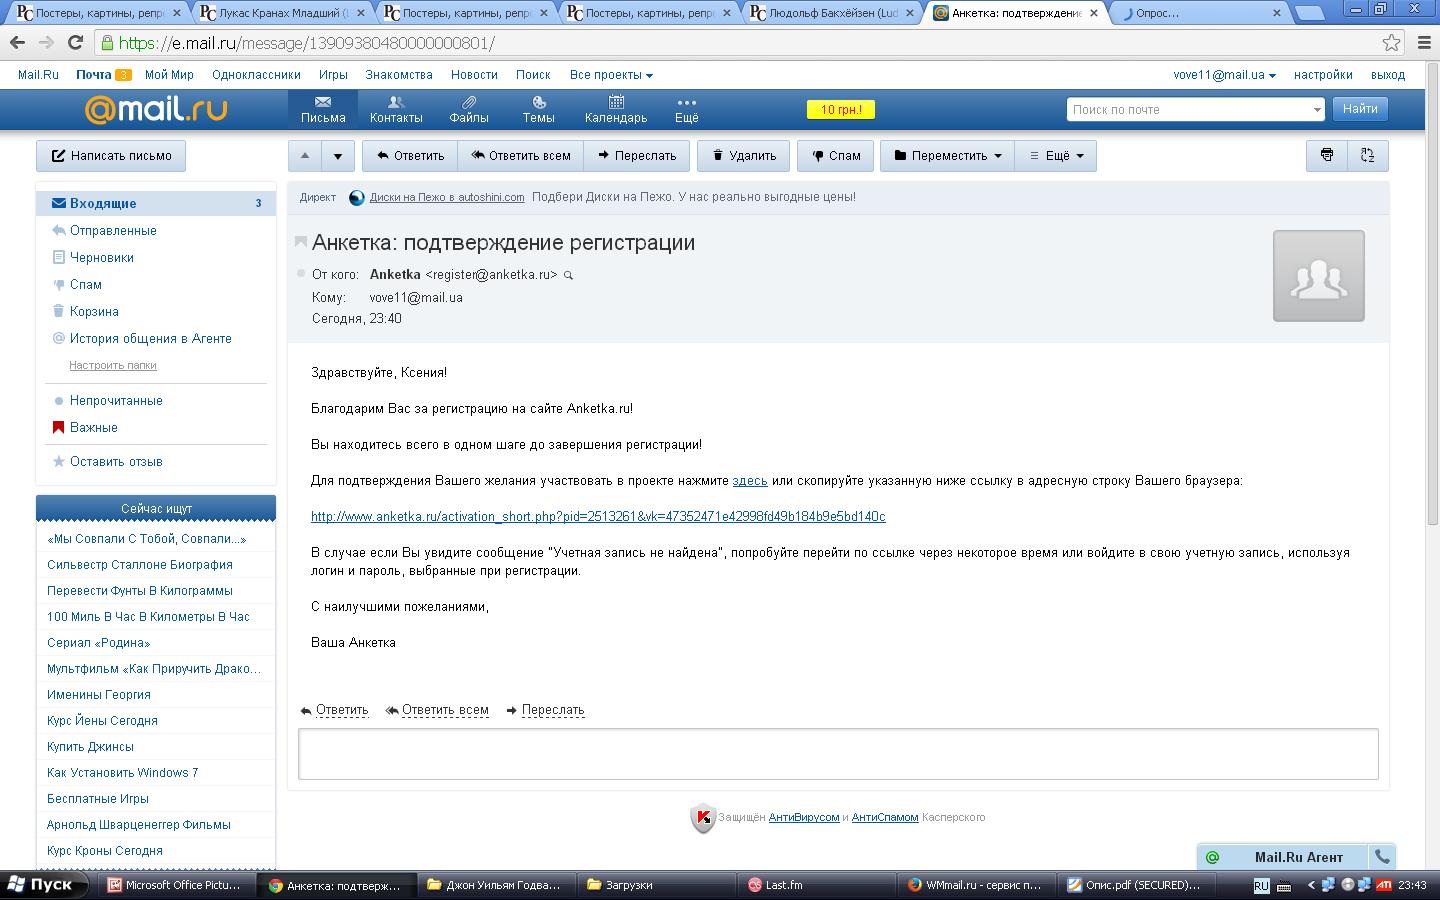
Task: Switch to Лукас Кранах Младший tab
Action: point(283,13)
